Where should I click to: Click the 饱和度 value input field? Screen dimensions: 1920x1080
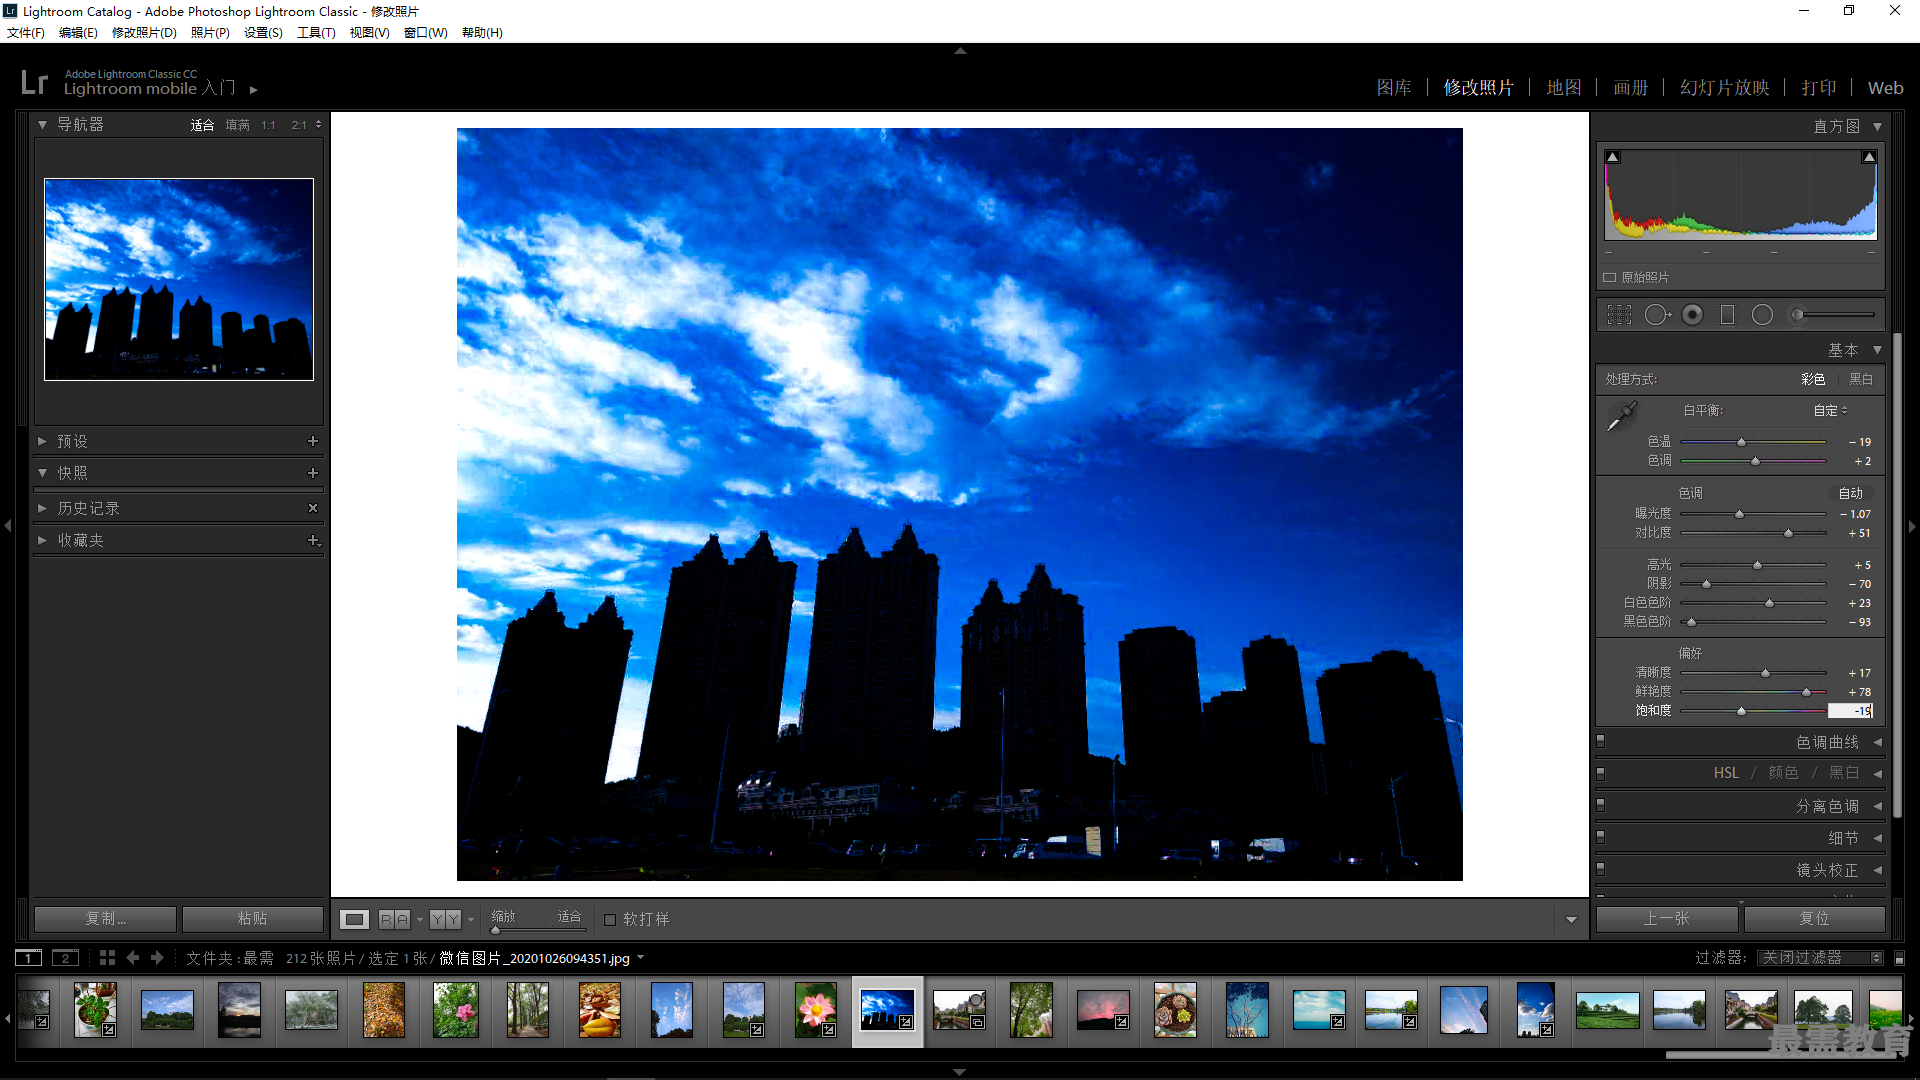(1850, 711)
